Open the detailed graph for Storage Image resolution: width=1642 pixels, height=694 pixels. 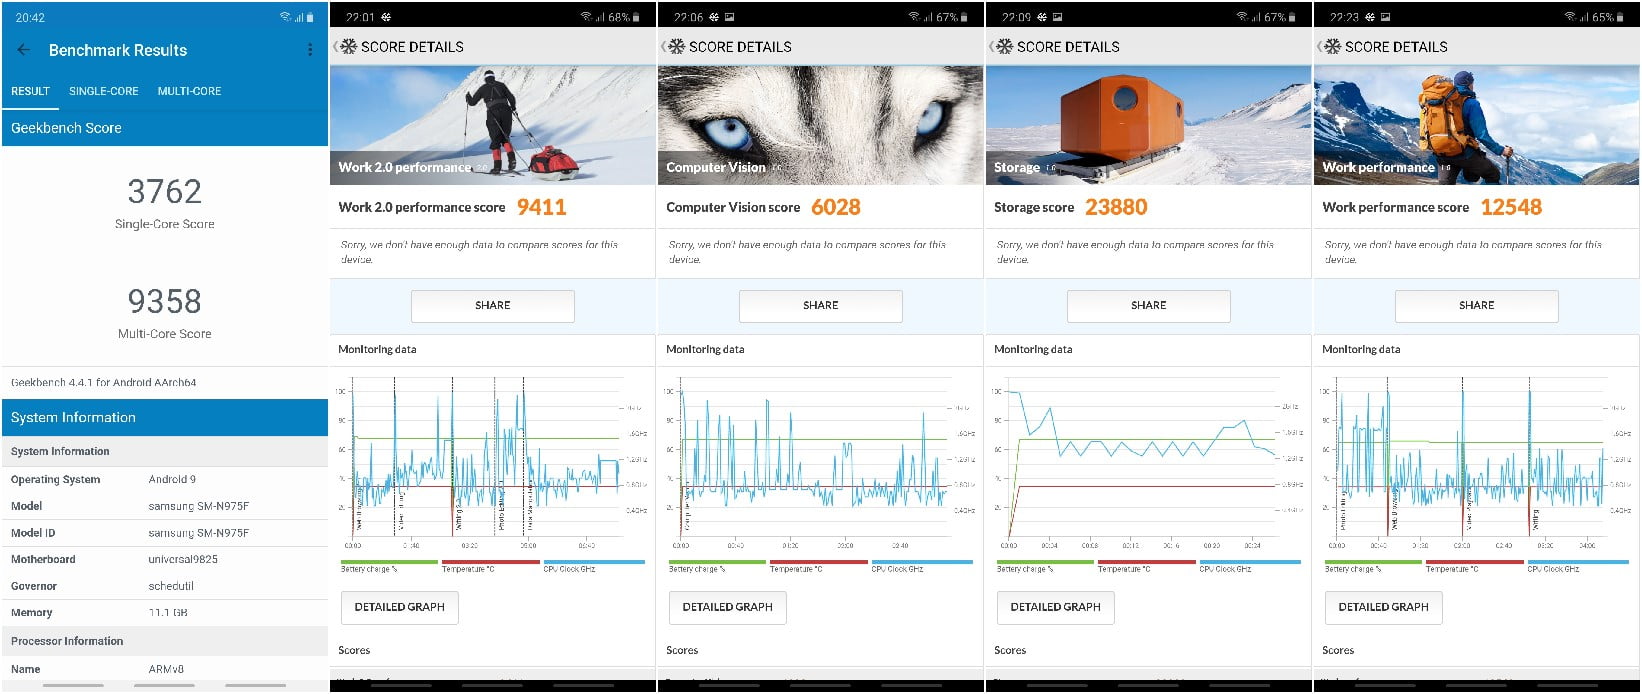tap(1055, 607)
